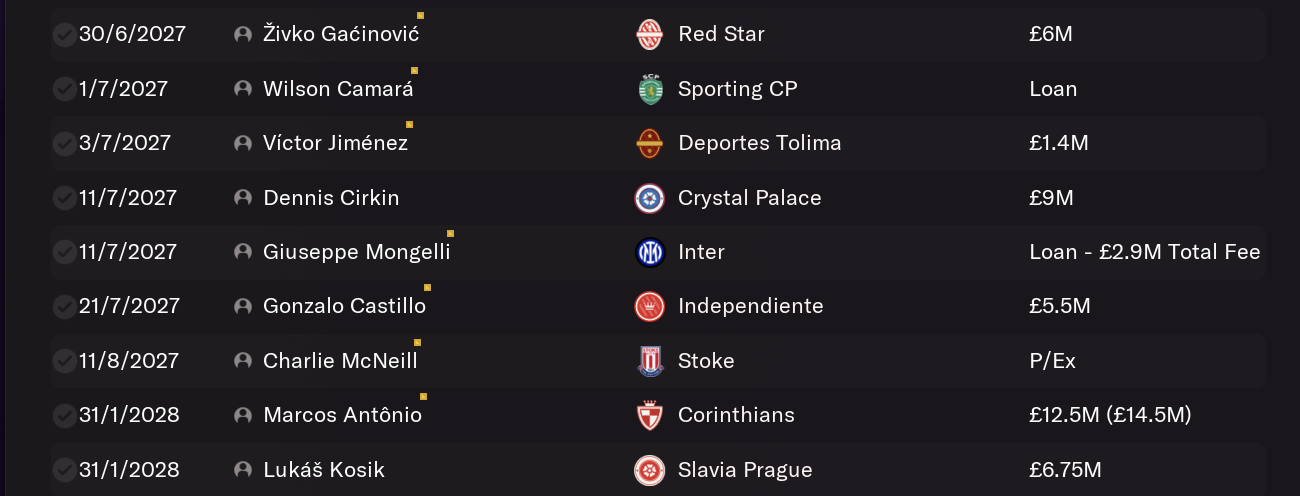Select the Corinthians club crest

coord(650,415)
